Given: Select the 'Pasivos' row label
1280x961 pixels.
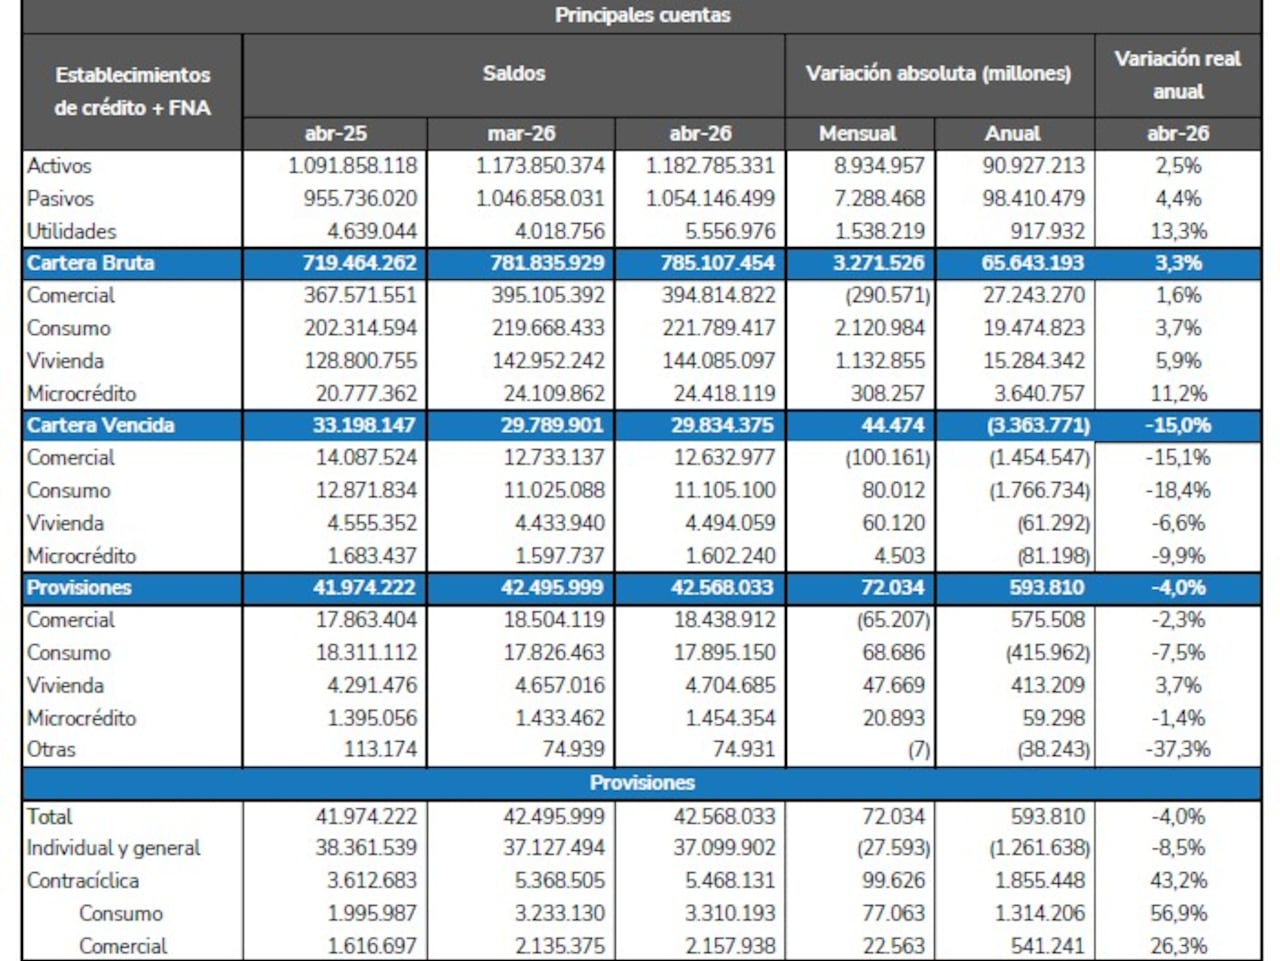Looking at the screenshot, I should click(x=60, y=199).
